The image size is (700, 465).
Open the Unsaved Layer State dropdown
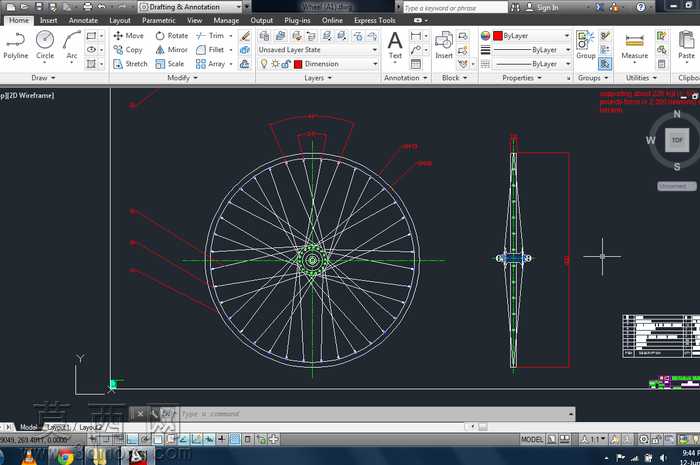point(318,50)
